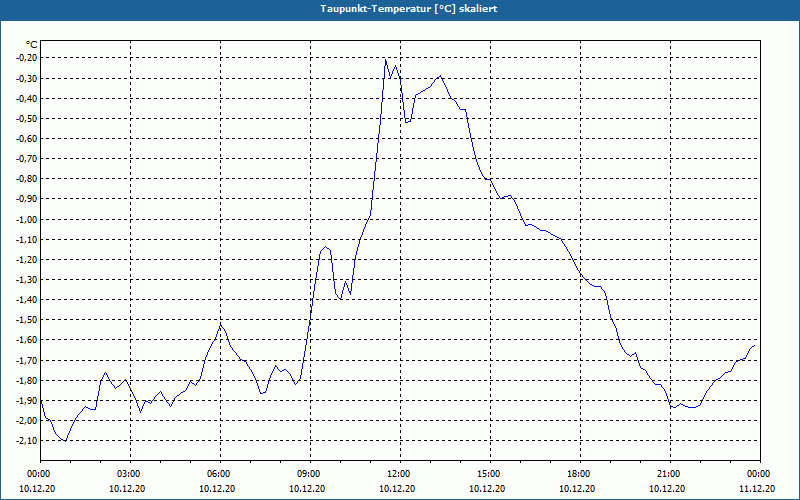Pick the -0,60 y-axis label
This screenshot has height=500, width=800.
tap(27, 139)
